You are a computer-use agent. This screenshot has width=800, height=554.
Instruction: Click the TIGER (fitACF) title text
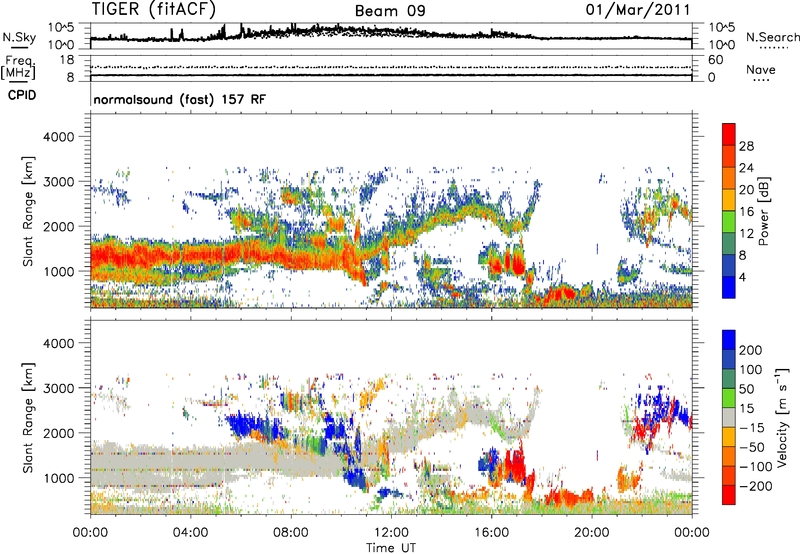coord(154,10)
